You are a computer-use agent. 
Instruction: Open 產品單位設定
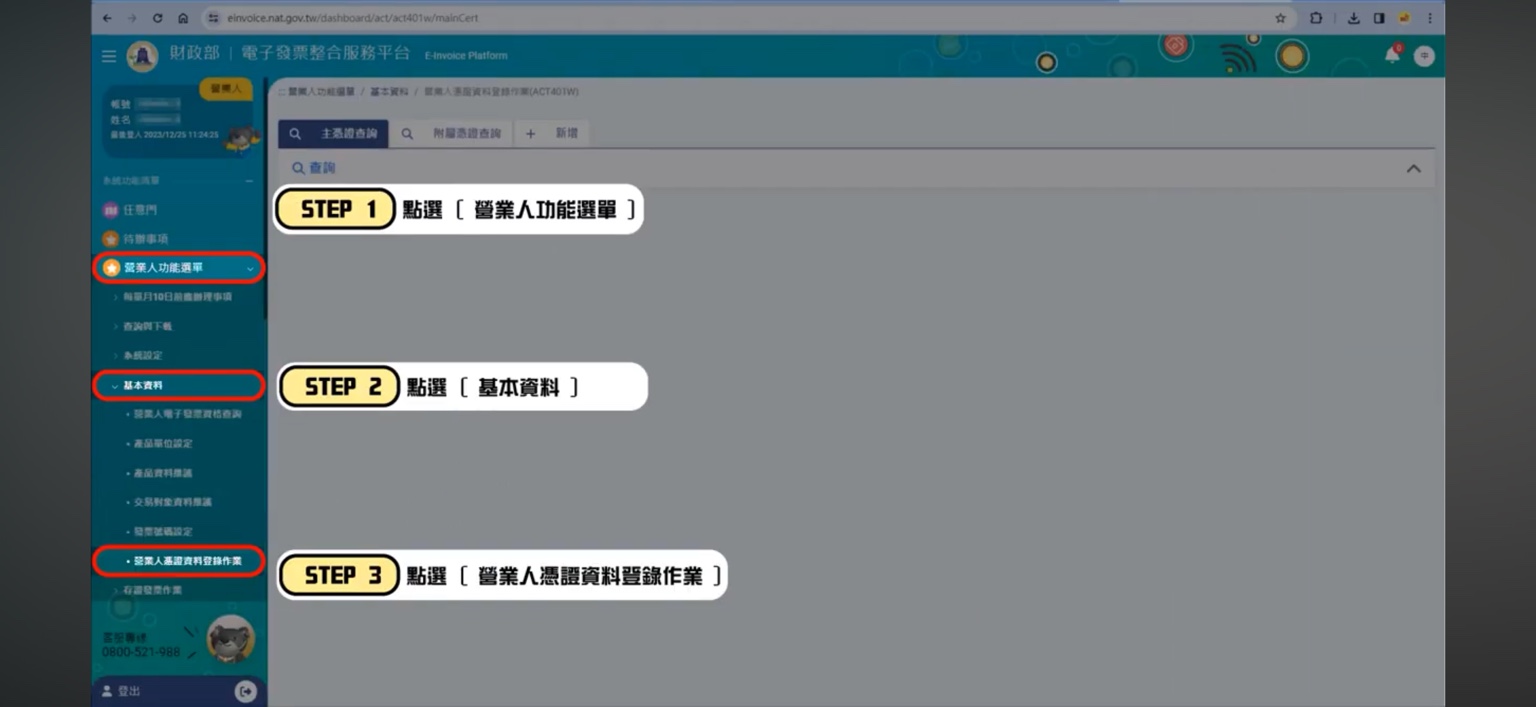pos(162,443)
